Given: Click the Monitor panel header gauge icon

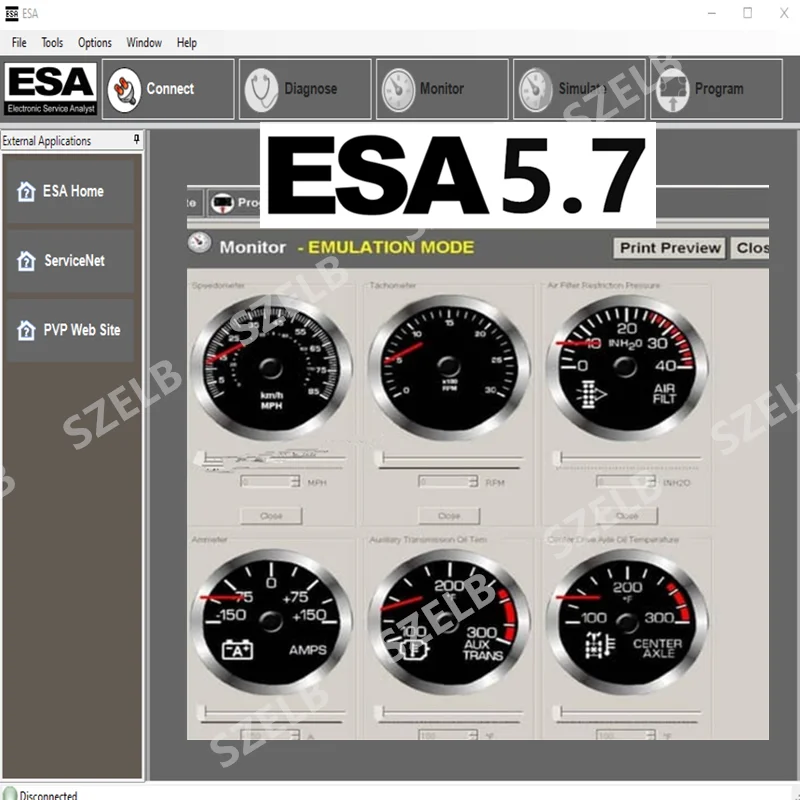Looking at the screenshot, I should tap(199, 242).
